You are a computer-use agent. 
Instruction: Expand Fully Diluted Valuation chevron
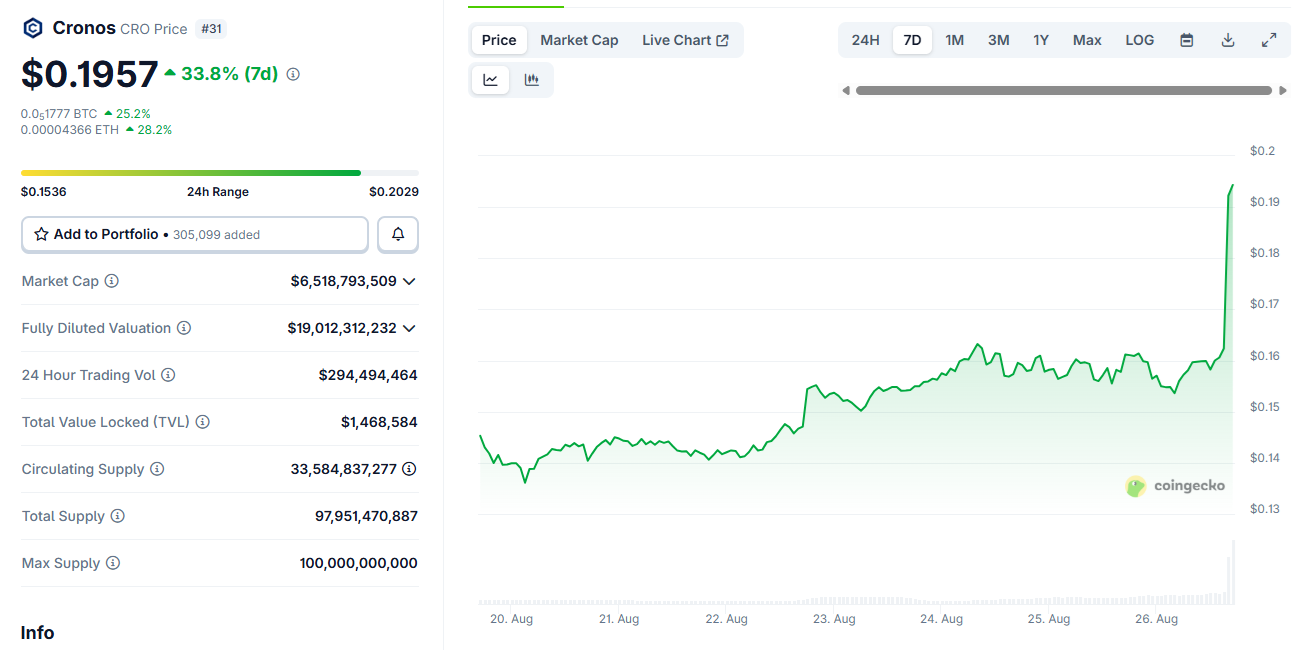pos(409,328)
